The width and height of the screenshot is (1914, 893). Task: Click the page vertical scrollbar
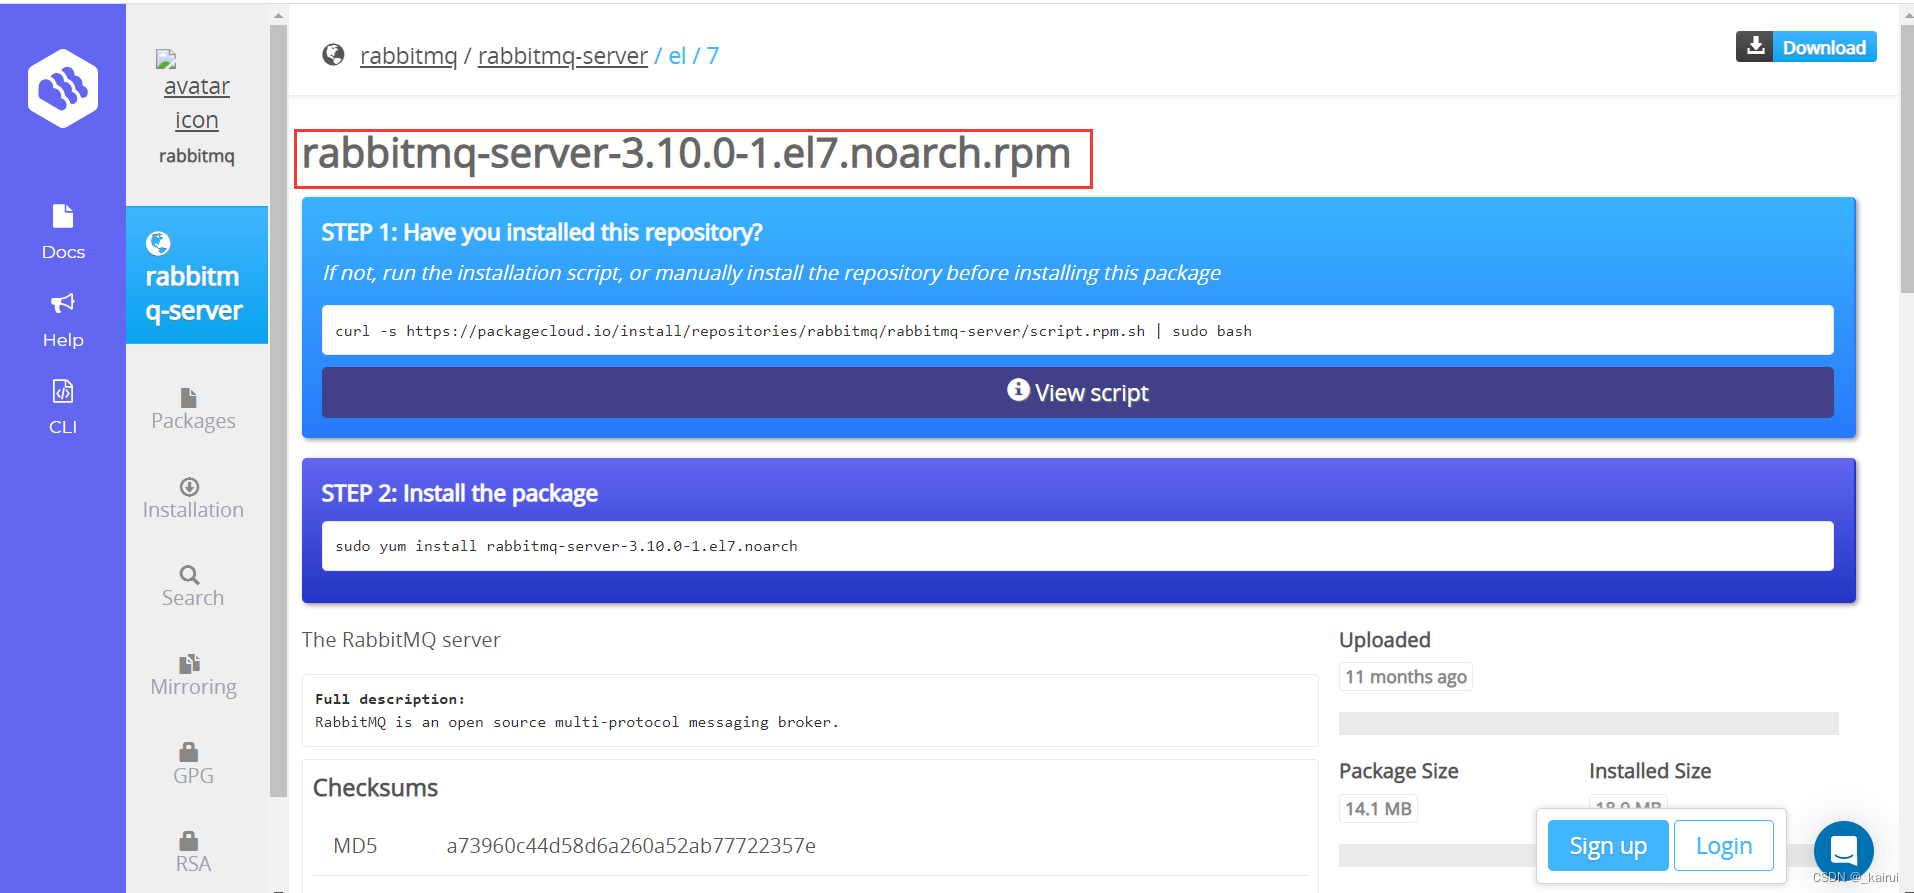[x=1907, y=160]
